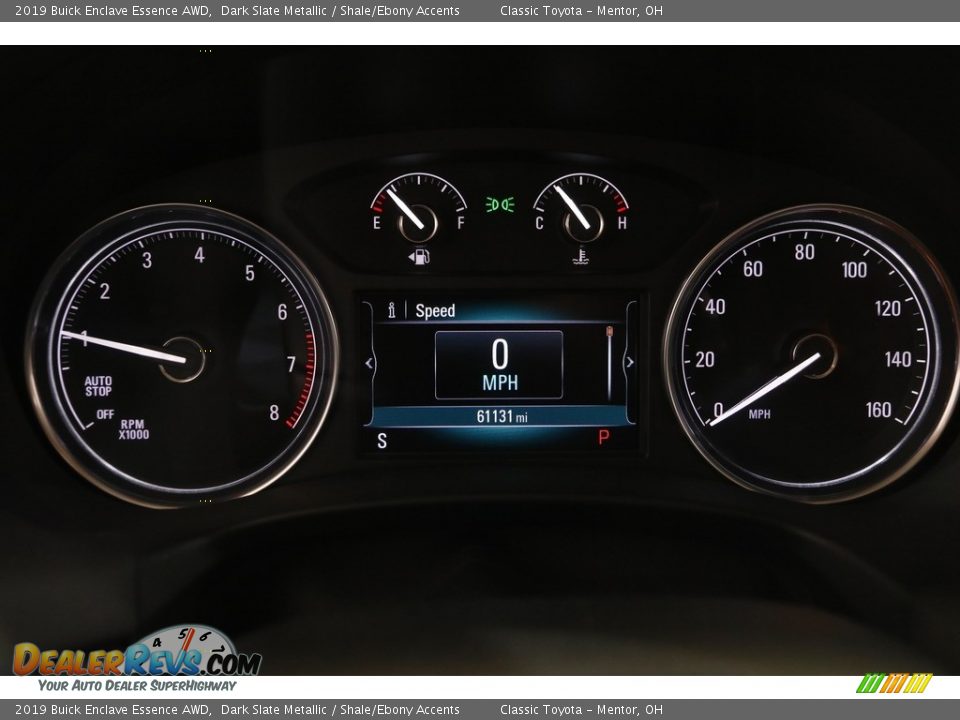Click the coolant temperature icon
This screenshot has height=720, width=960.
click(581, 257)
